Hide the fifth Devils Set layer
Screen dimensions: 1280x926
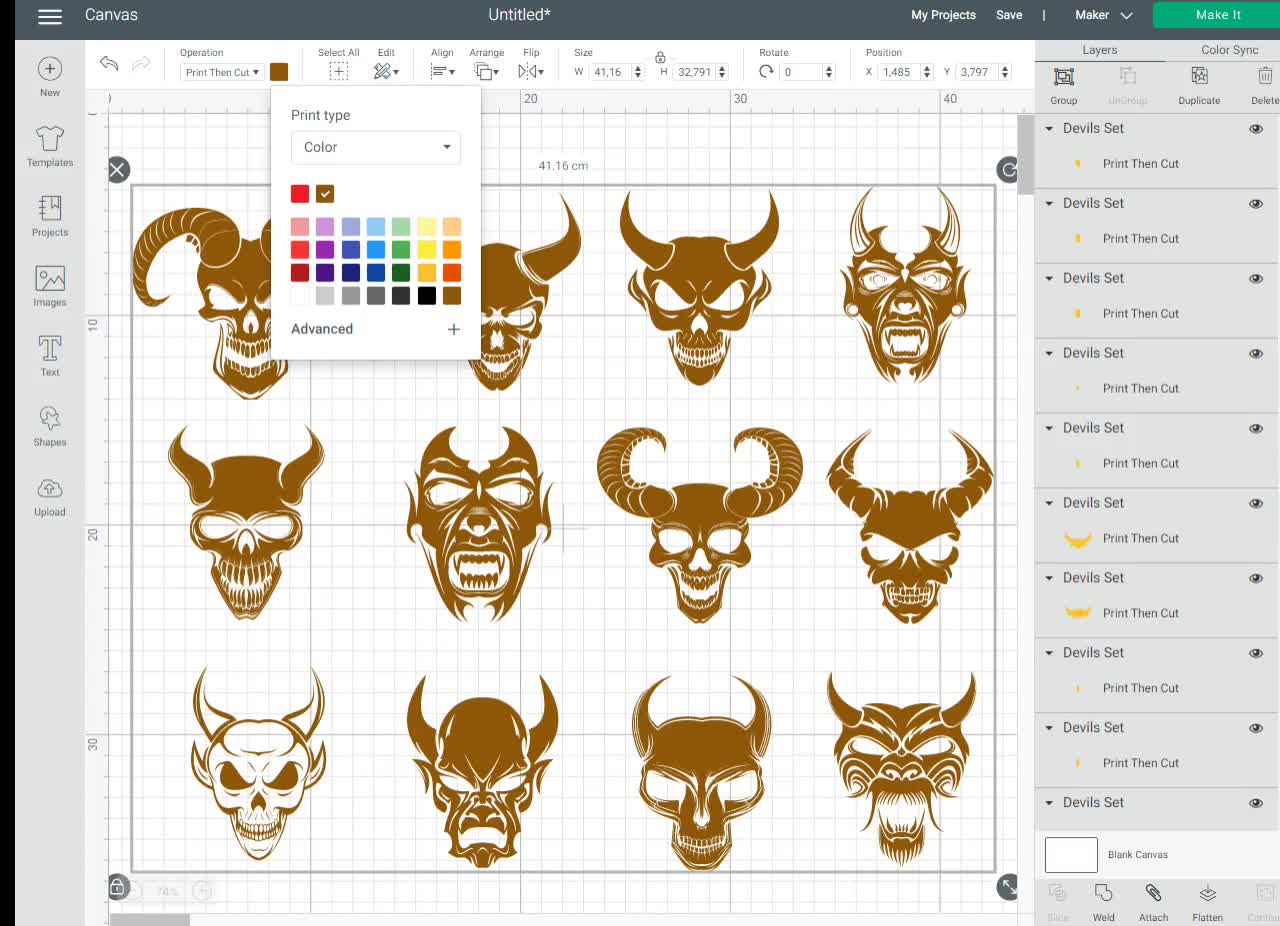[x=1256, y=429]
